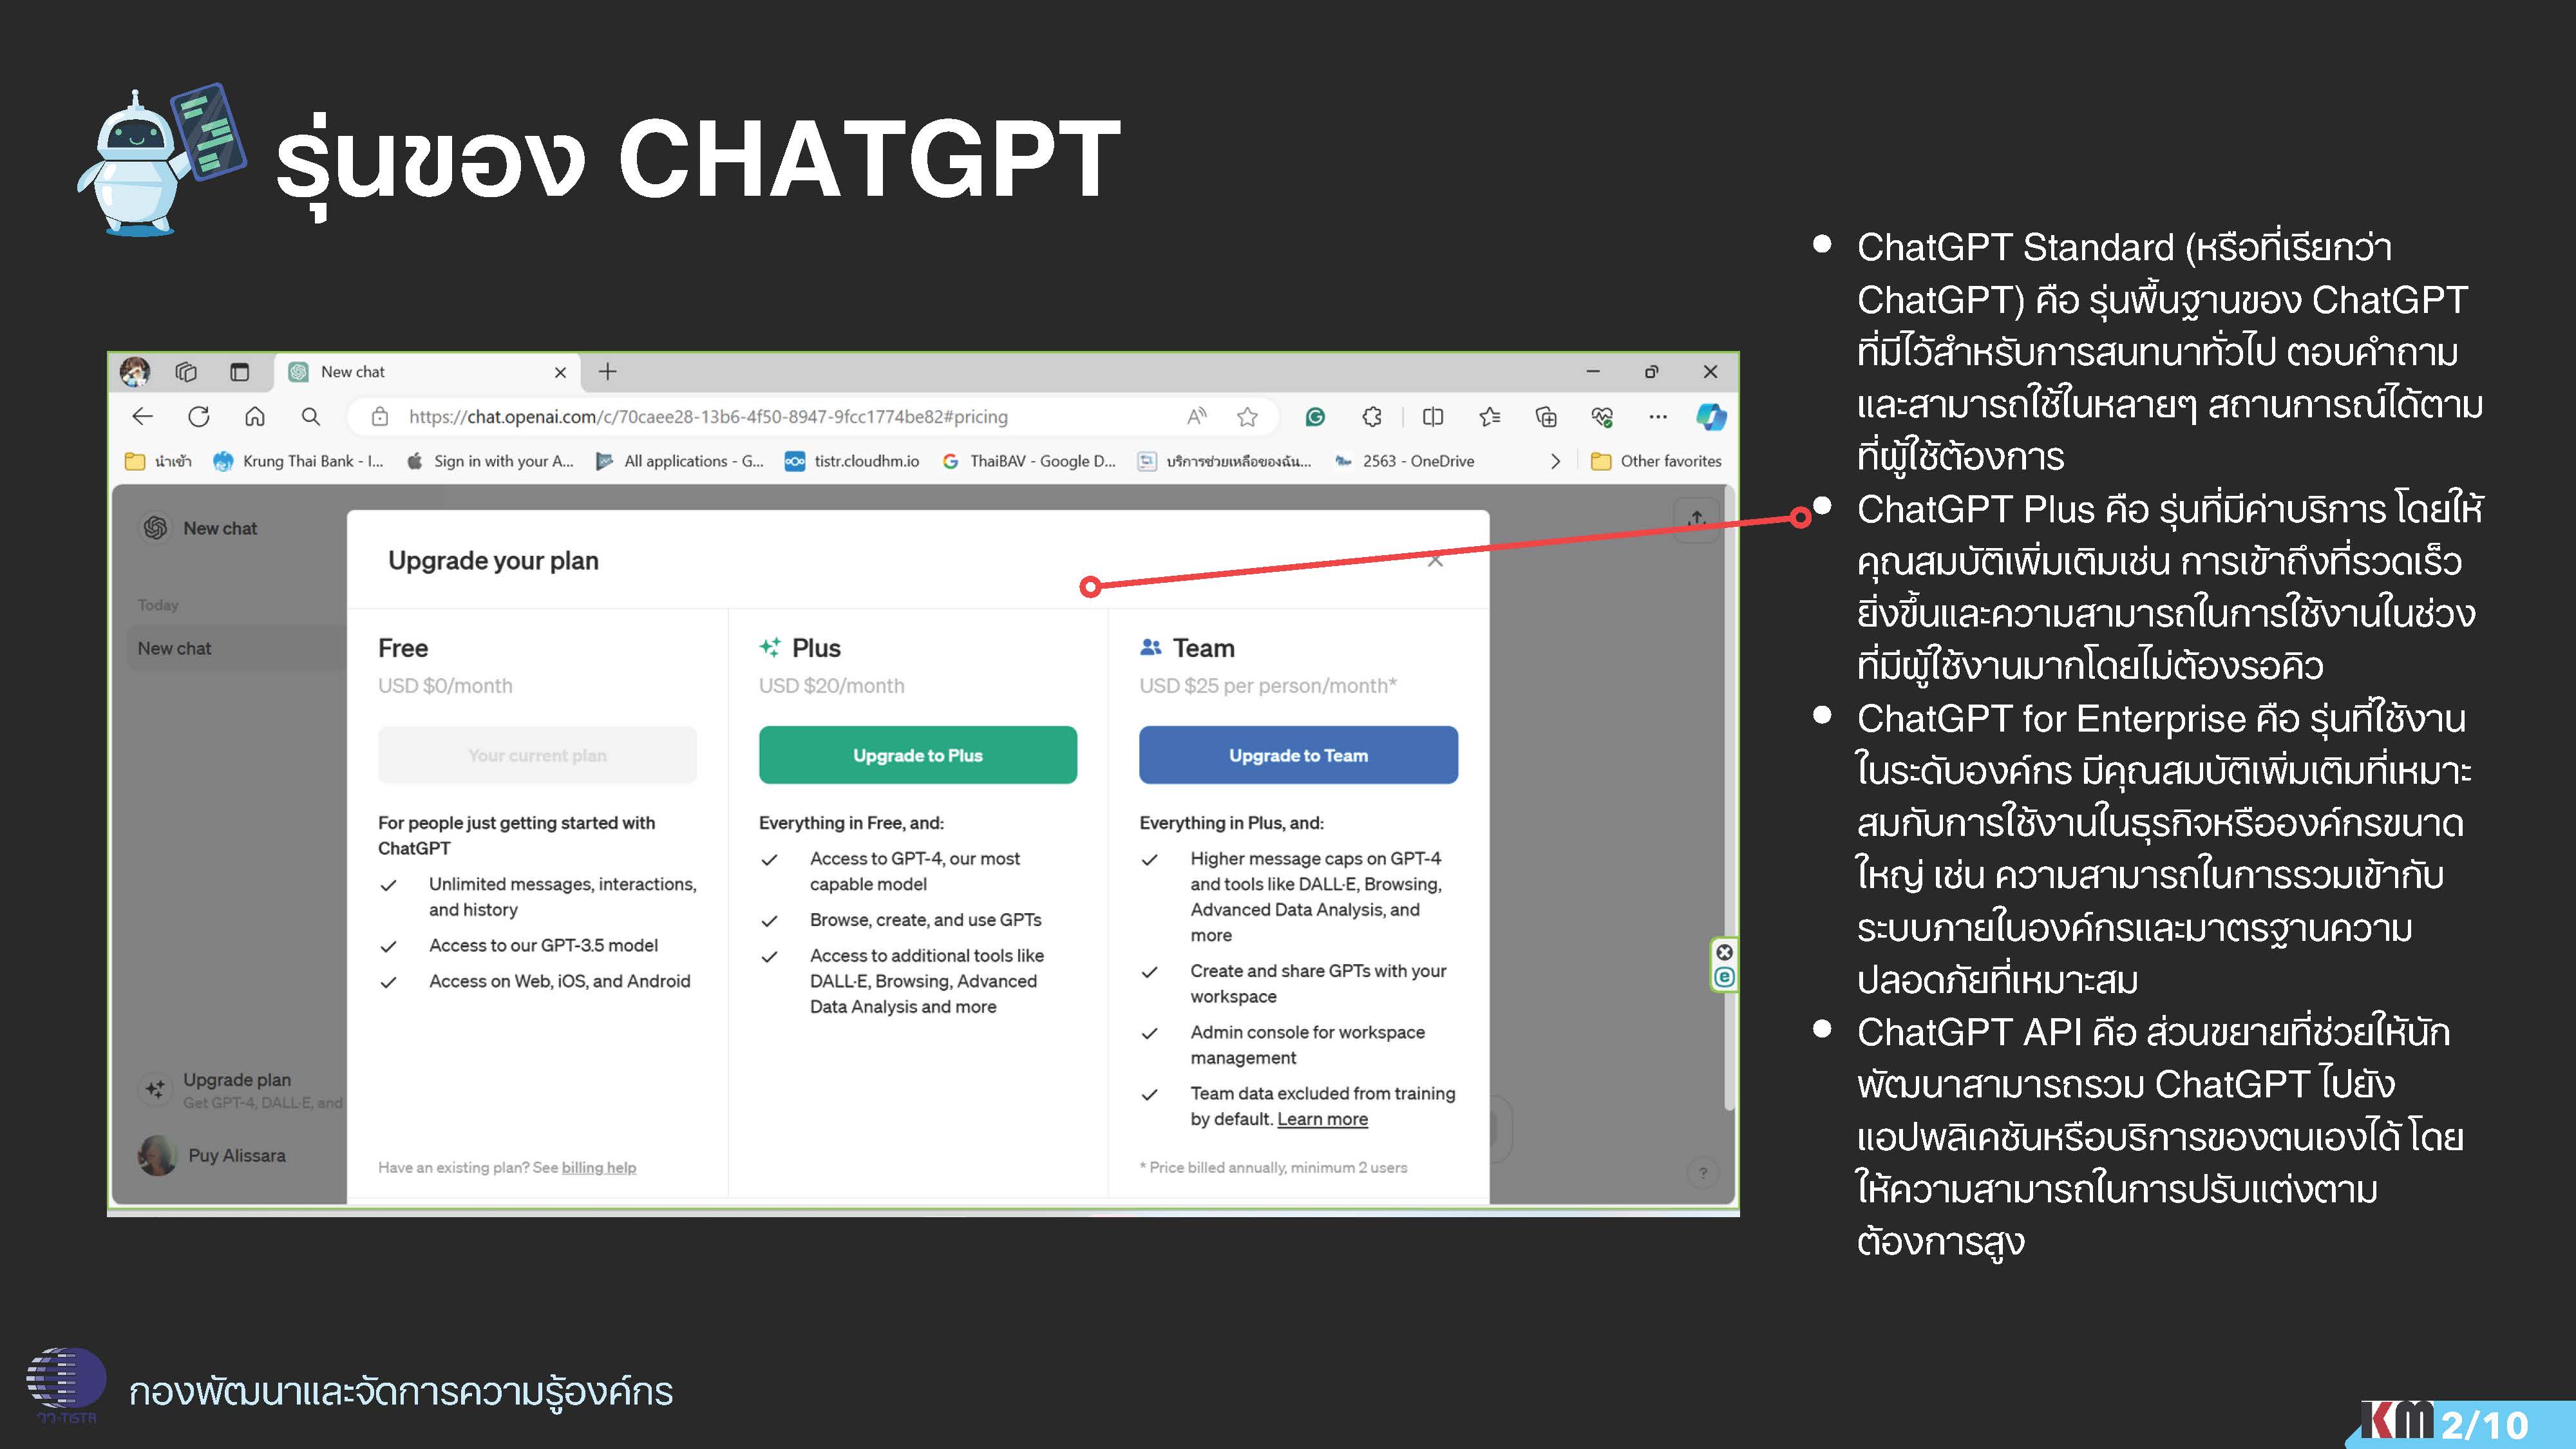Open the Other favorites folder
Viewport: 2576px width, 1449px height.
pyautogui.click(x=1656, y=461)
